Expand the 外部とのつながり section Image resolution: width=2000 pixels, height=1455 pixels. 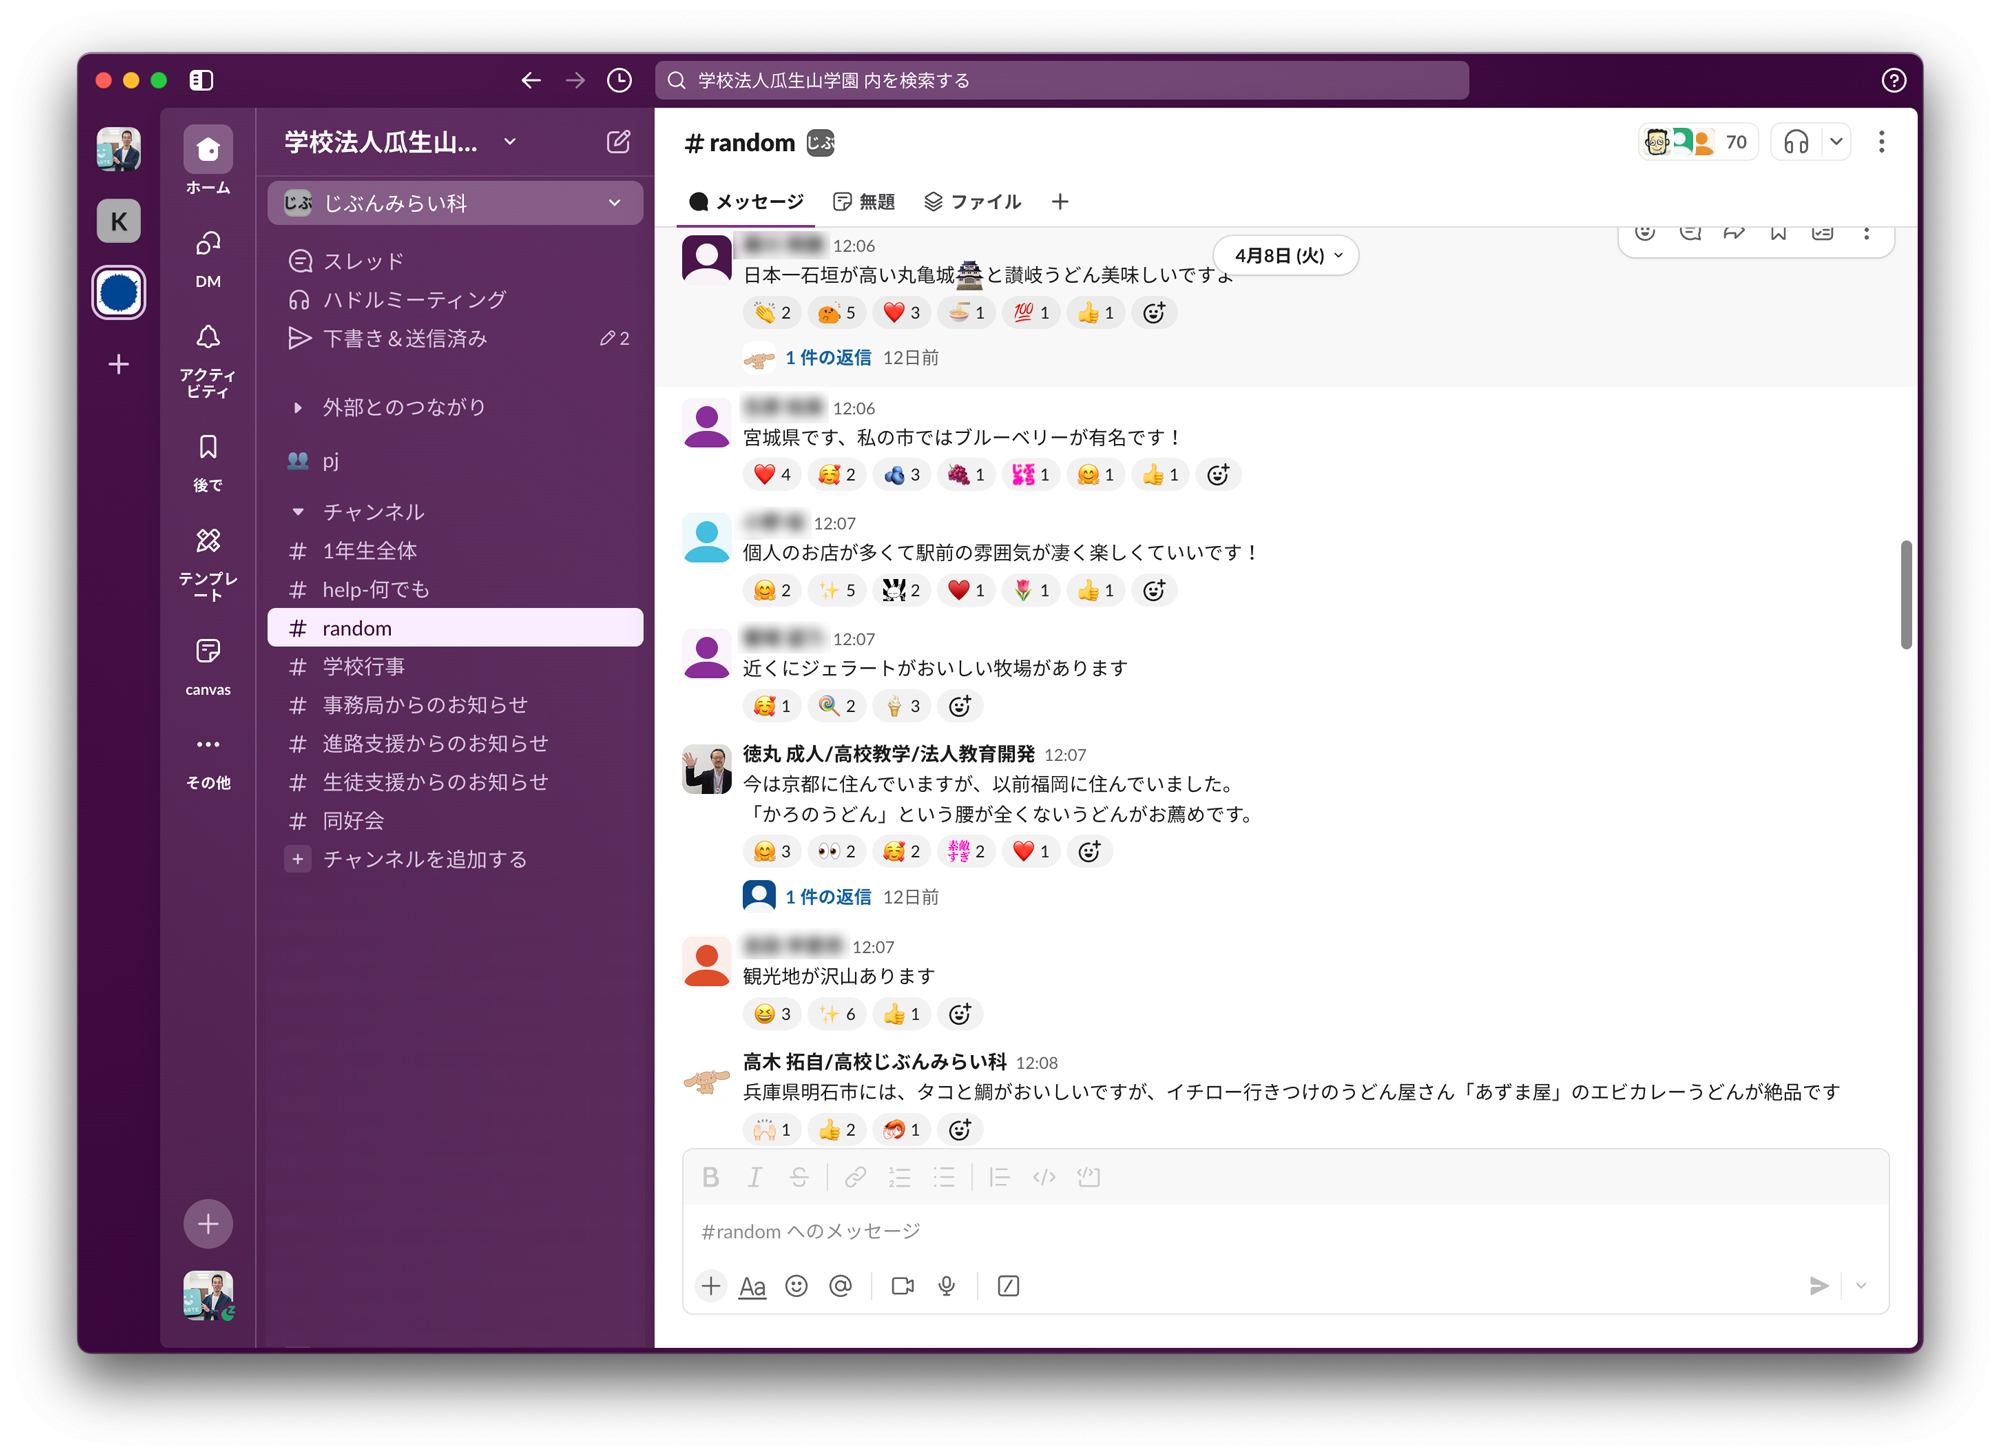[x=297, y=407]
